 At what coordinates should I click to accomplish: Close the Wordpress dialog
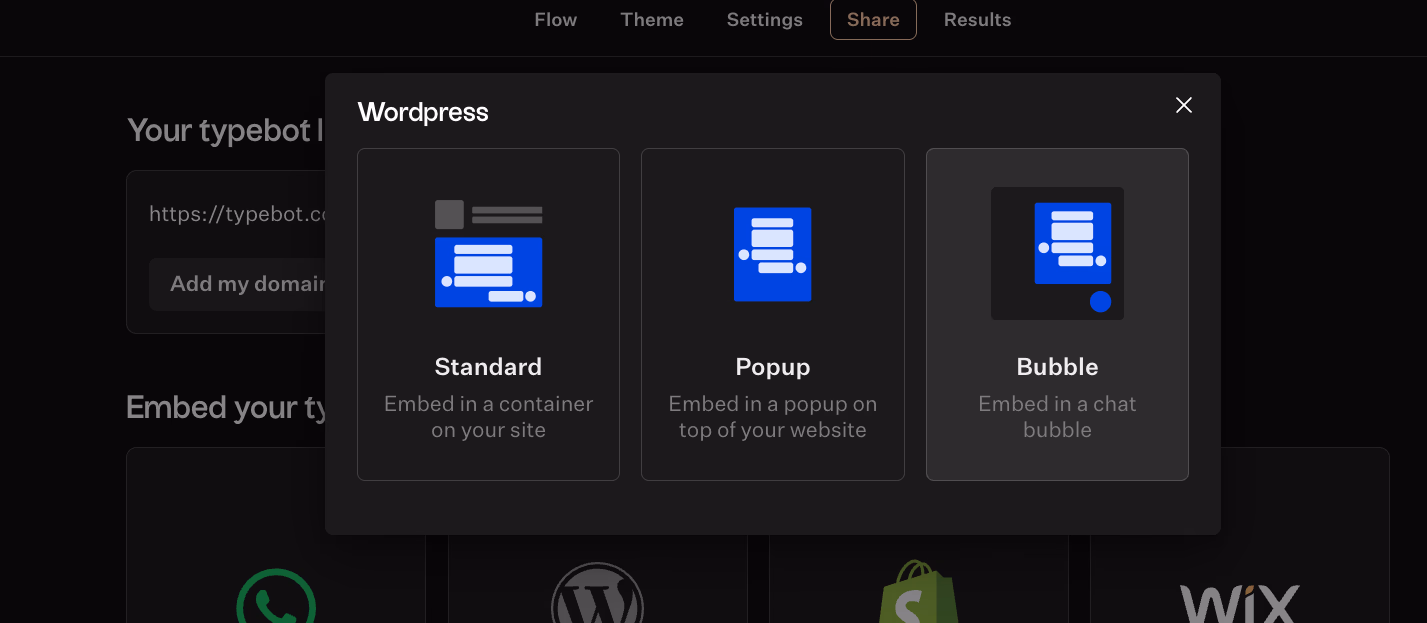coord(1184,105)
